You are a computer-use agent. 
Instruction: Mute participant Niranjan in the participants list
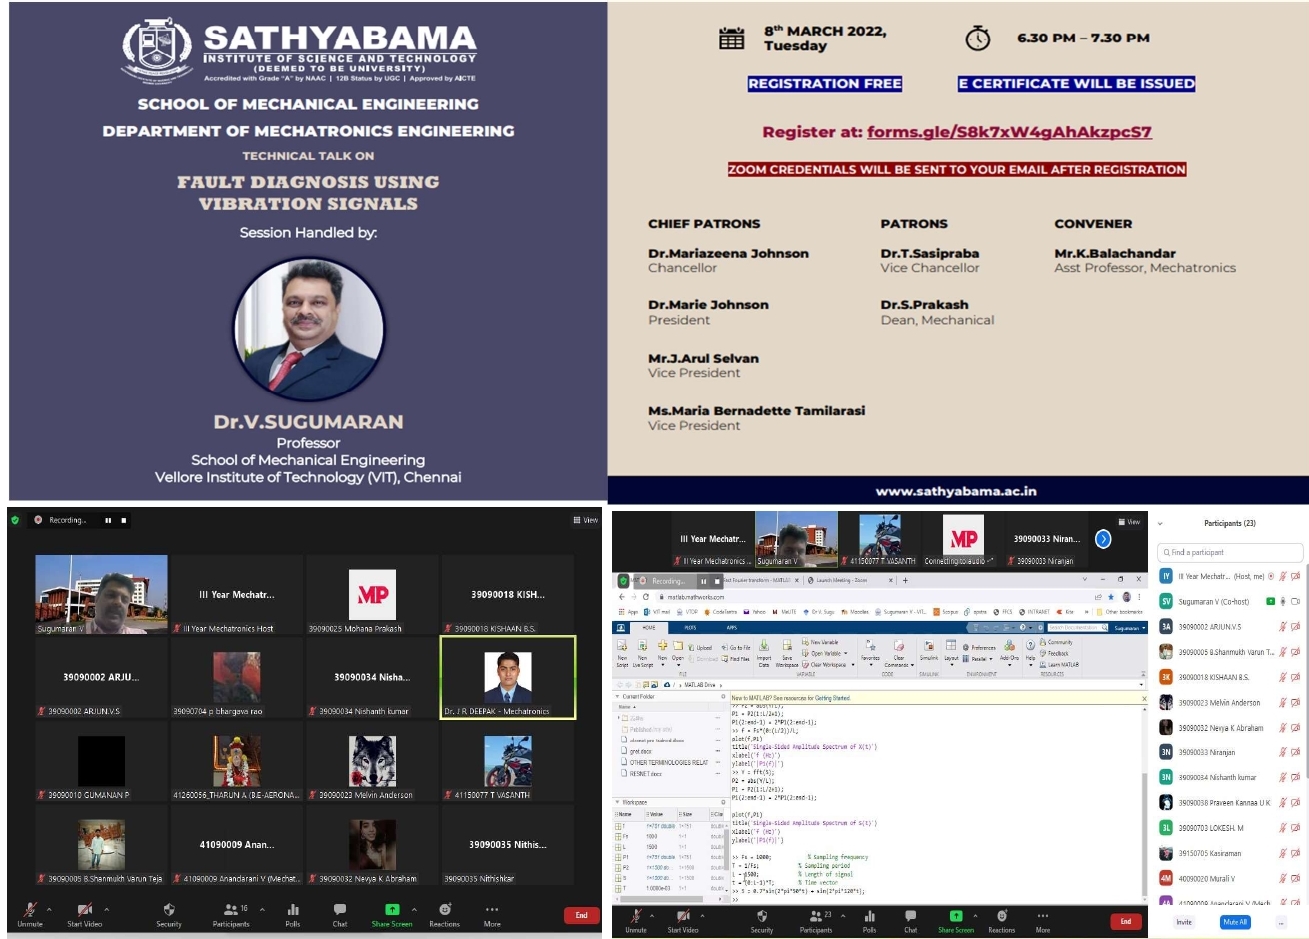1283,752
